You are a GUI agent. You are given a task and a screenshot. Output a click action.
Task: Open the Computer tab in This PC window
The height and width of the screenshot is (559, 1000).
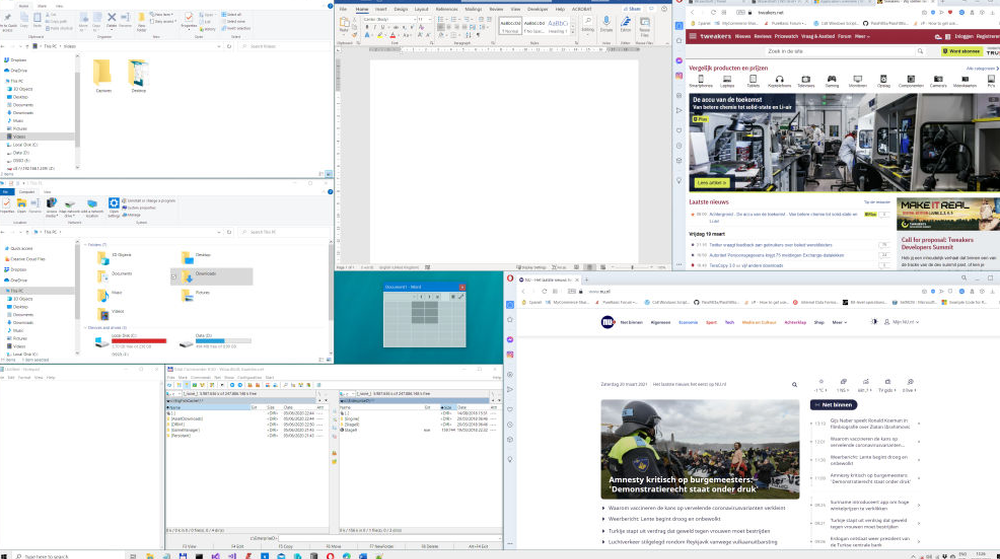pyautogui.click(x=27, y=192)
